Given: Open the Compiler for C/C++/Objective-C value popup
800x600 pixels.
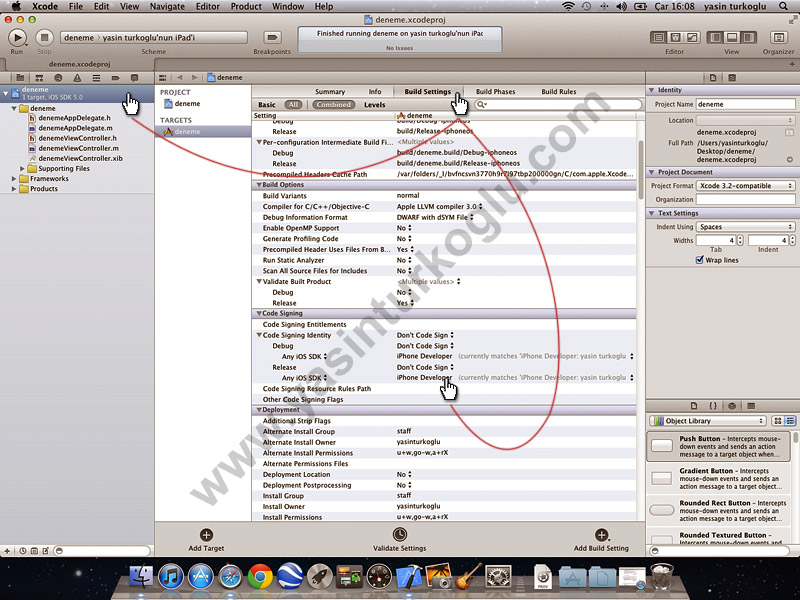Looking at the screenshot, I should pos(439,207).
